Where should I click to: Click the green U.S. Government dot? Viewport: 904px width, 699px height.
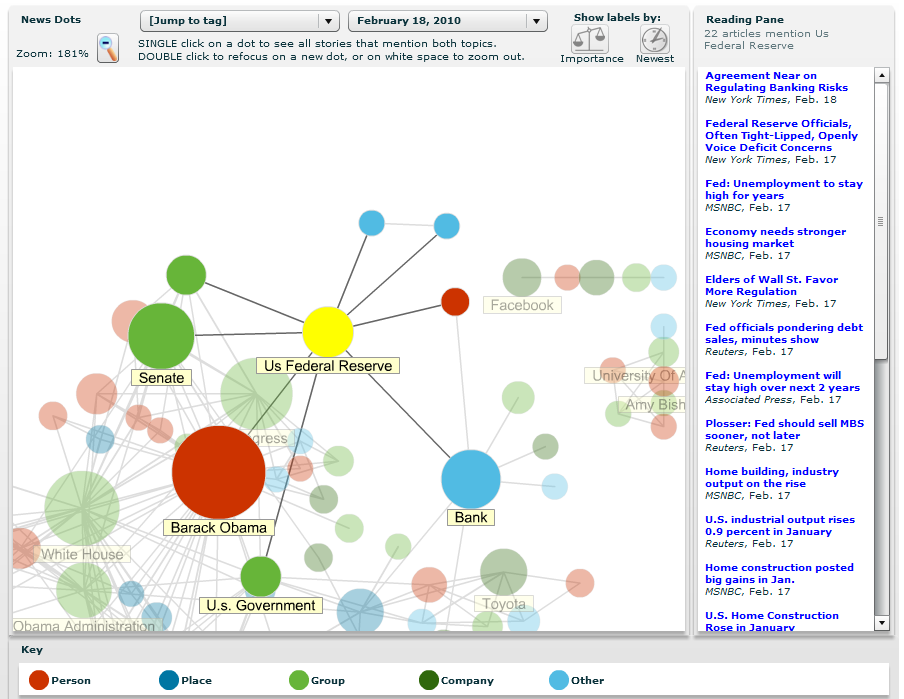[261, 577]
